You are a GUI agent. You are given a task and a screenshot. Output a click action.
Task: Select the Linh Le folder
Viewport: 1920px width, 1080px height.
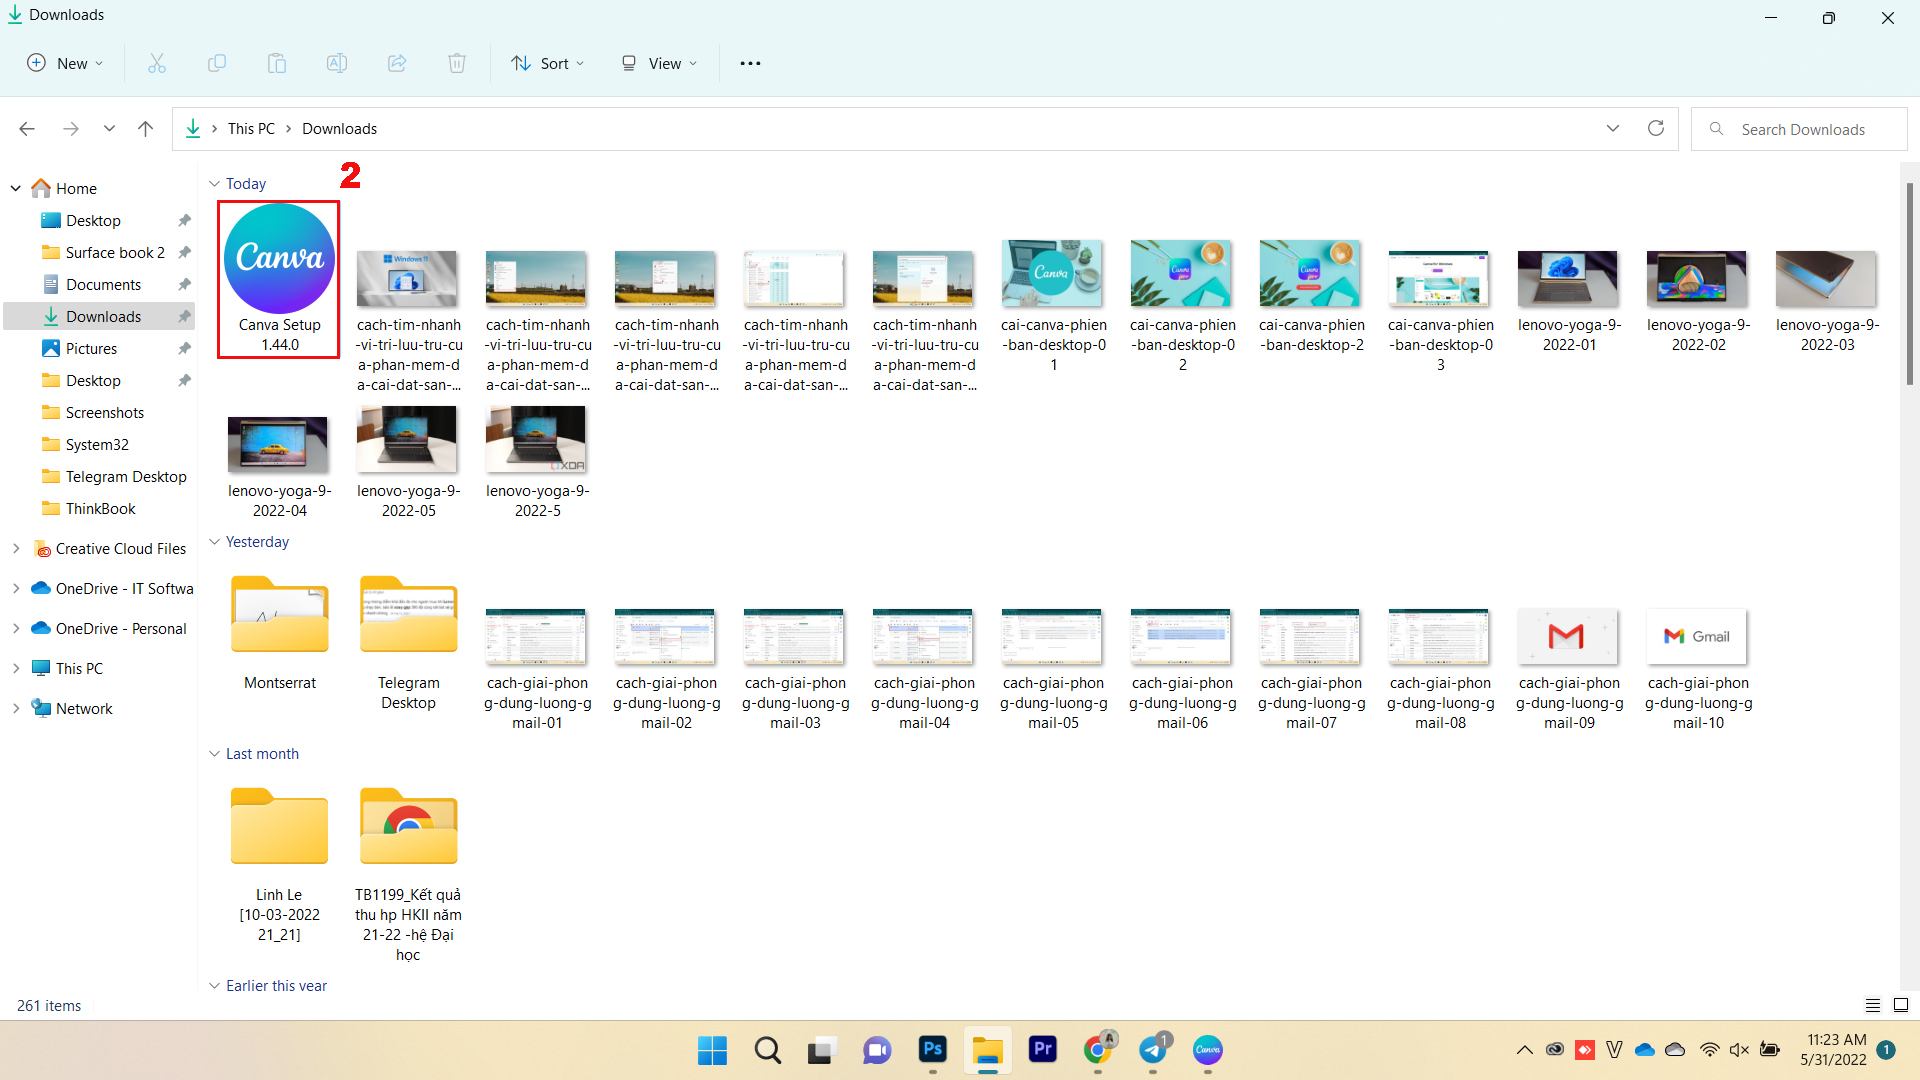tap(279, 864)
